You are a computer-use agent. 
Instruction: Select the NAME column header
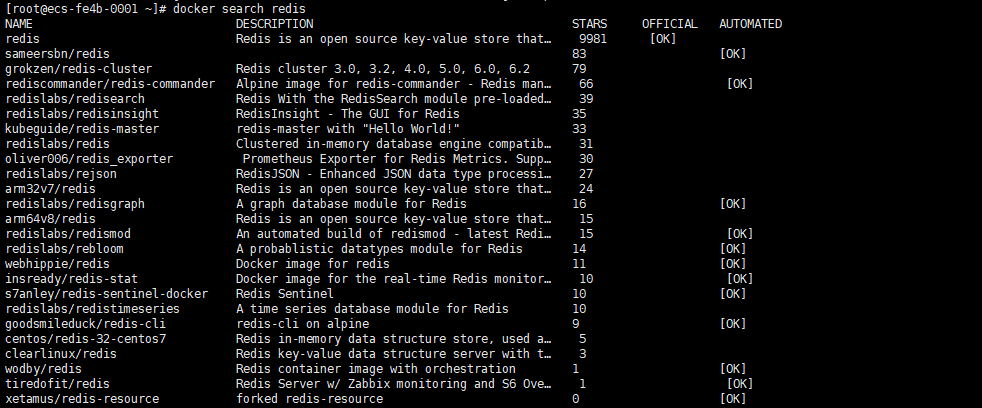tap(19, 24)
